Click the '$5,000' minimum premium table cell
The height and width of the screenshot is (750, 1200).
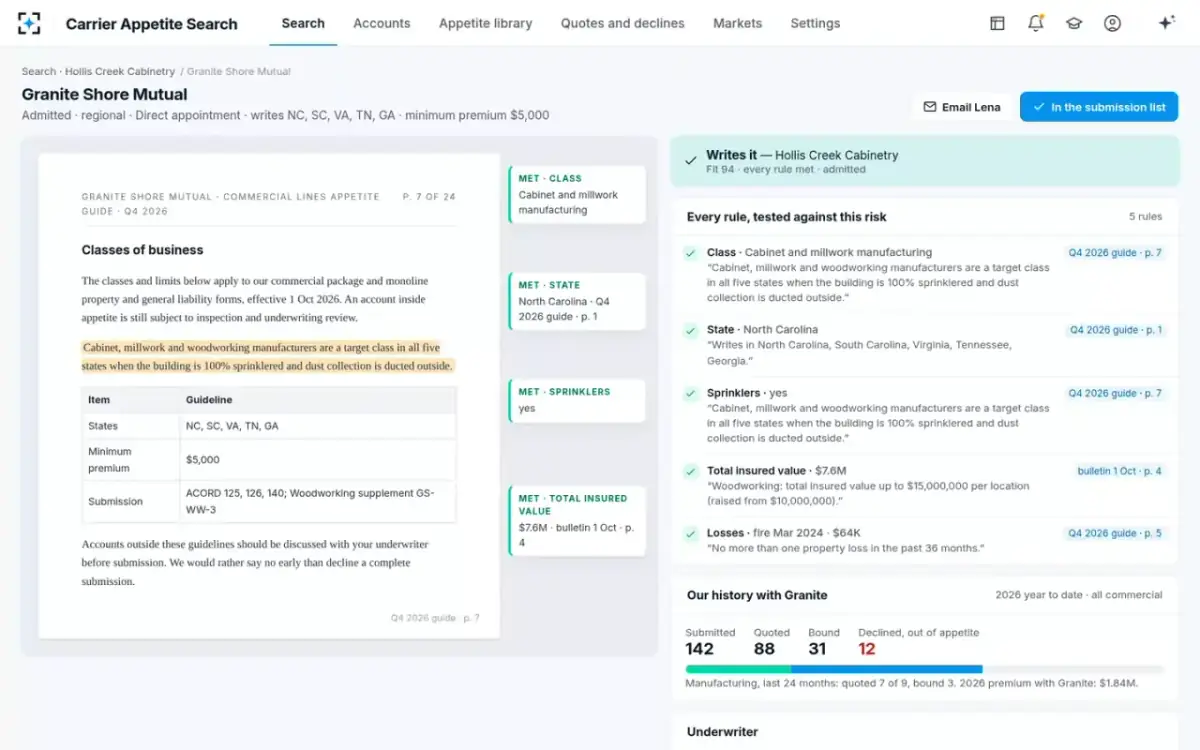[318, 460]
